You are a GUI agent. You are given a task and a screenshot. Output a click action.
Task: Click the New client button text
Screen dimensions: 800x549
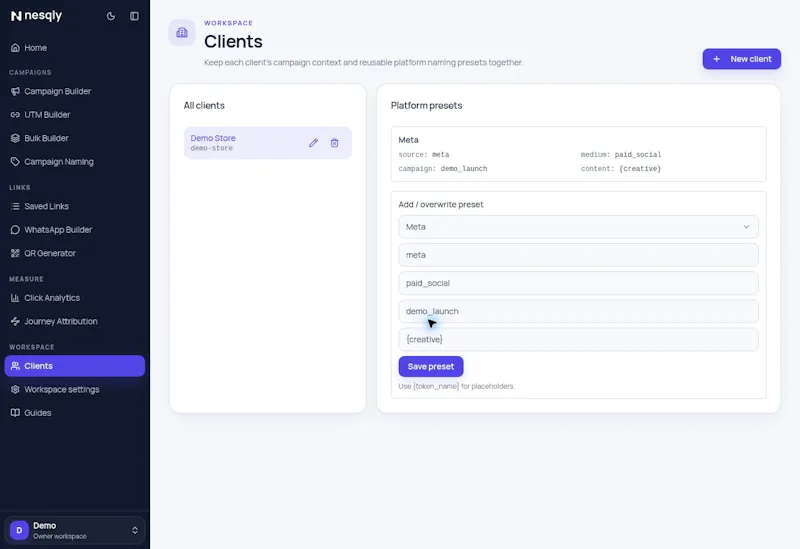click(x=751, y=59)
